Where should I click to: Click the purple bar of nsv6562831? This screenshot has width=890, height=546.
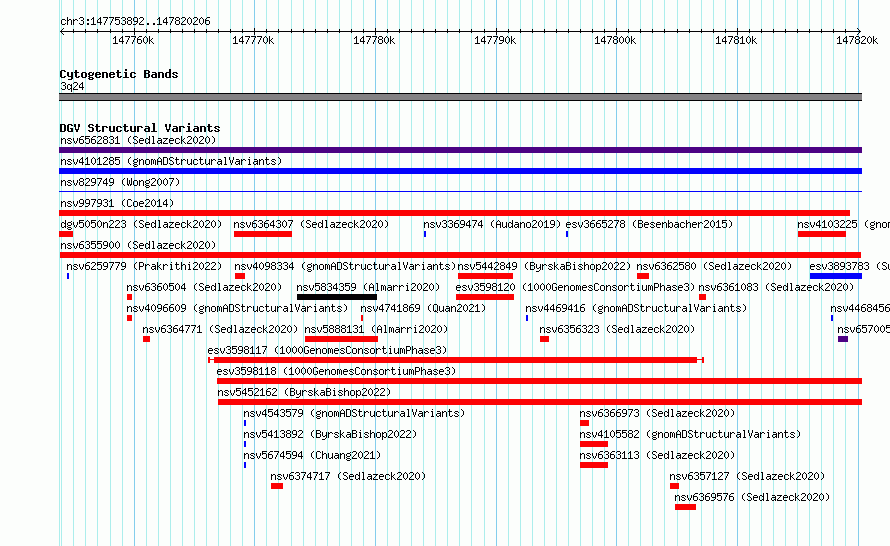460,150
